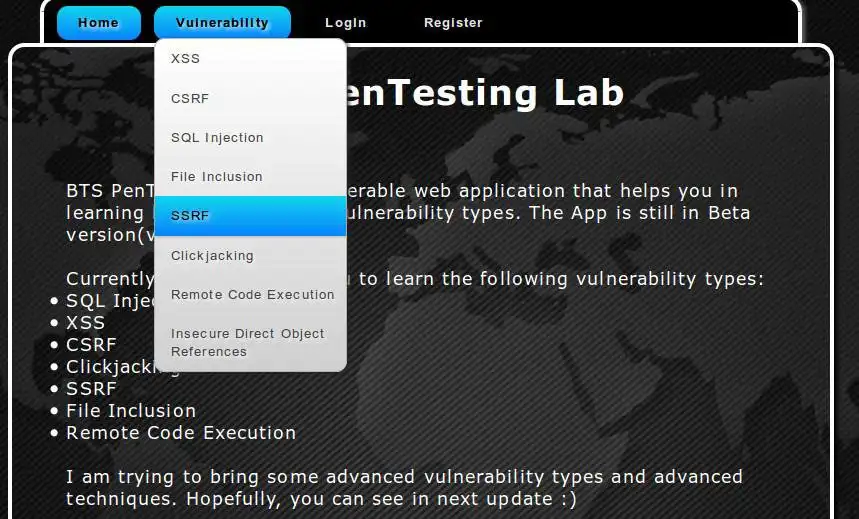Screen dimensions: 859x519
Task: Click the paragraph about advanced vulnerability types
Action: 404,487
